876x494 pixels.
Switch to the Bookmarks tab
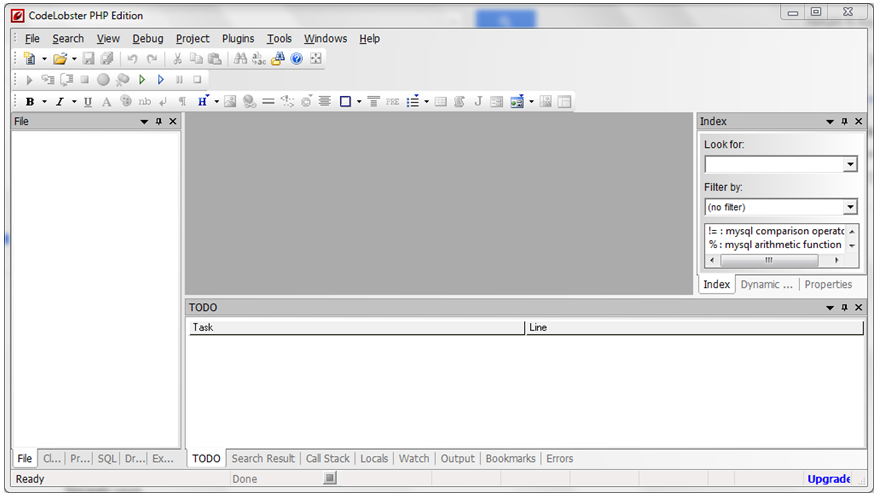click(511, 459)
